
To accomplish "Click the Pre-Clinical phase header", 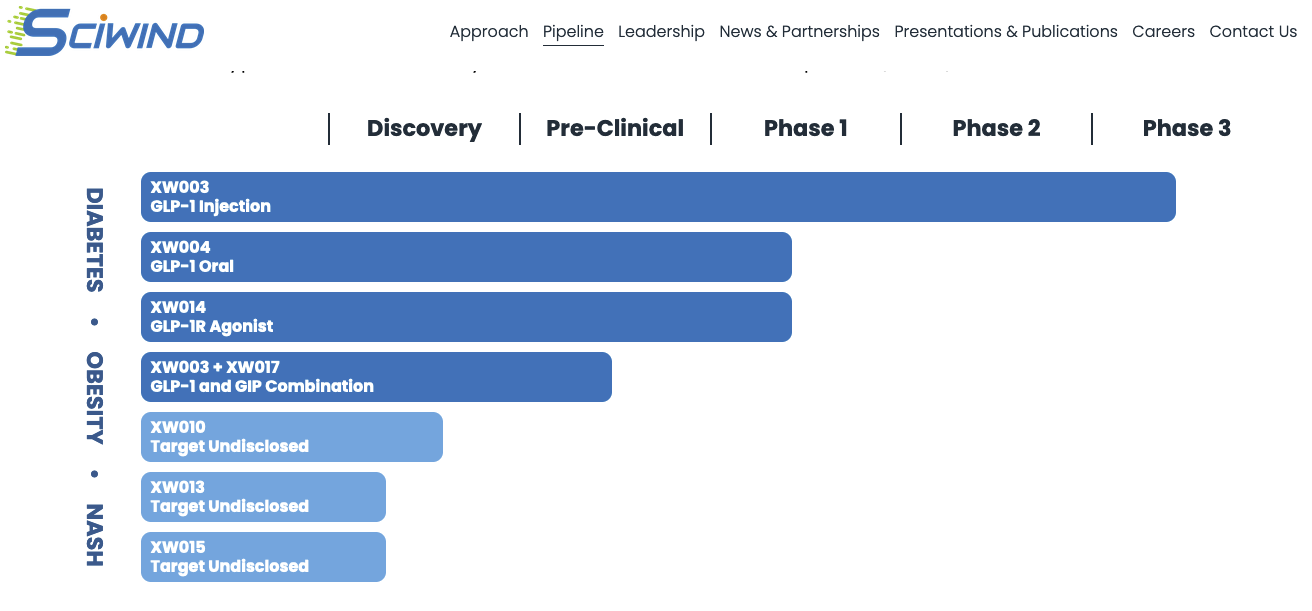I will click(x=615, y=129).
